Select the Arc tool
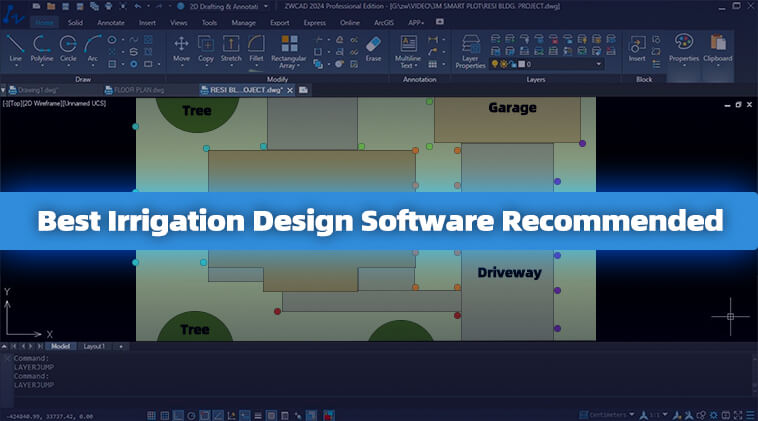Screen dimensions: 758x421 click(x=92, y=48)
